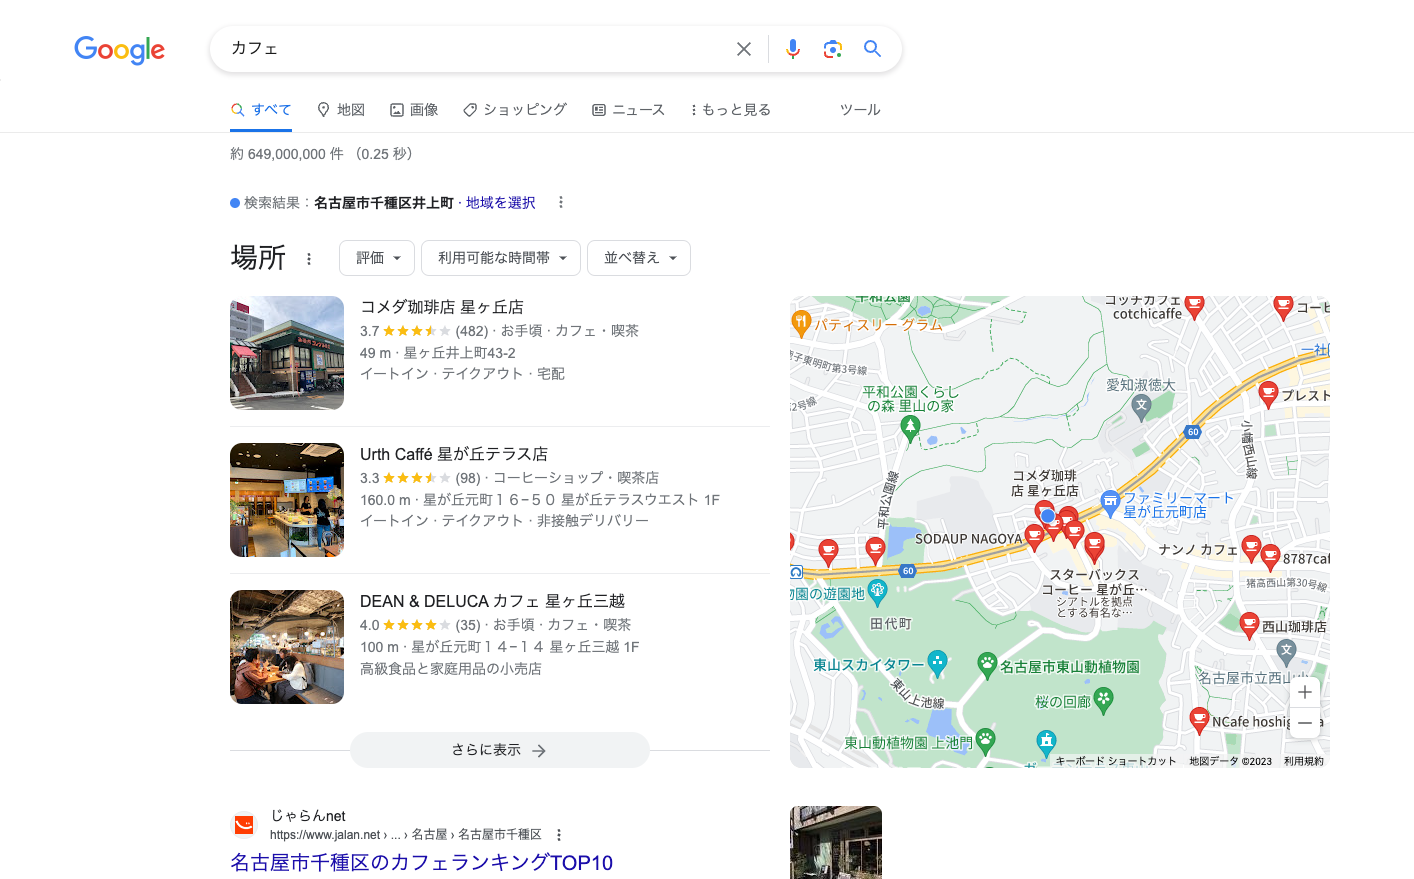Screen dimensions: 1414x879
Task: Open コメダ珈琲店 星ヶ丘店 listing
Action: (442, 307)
